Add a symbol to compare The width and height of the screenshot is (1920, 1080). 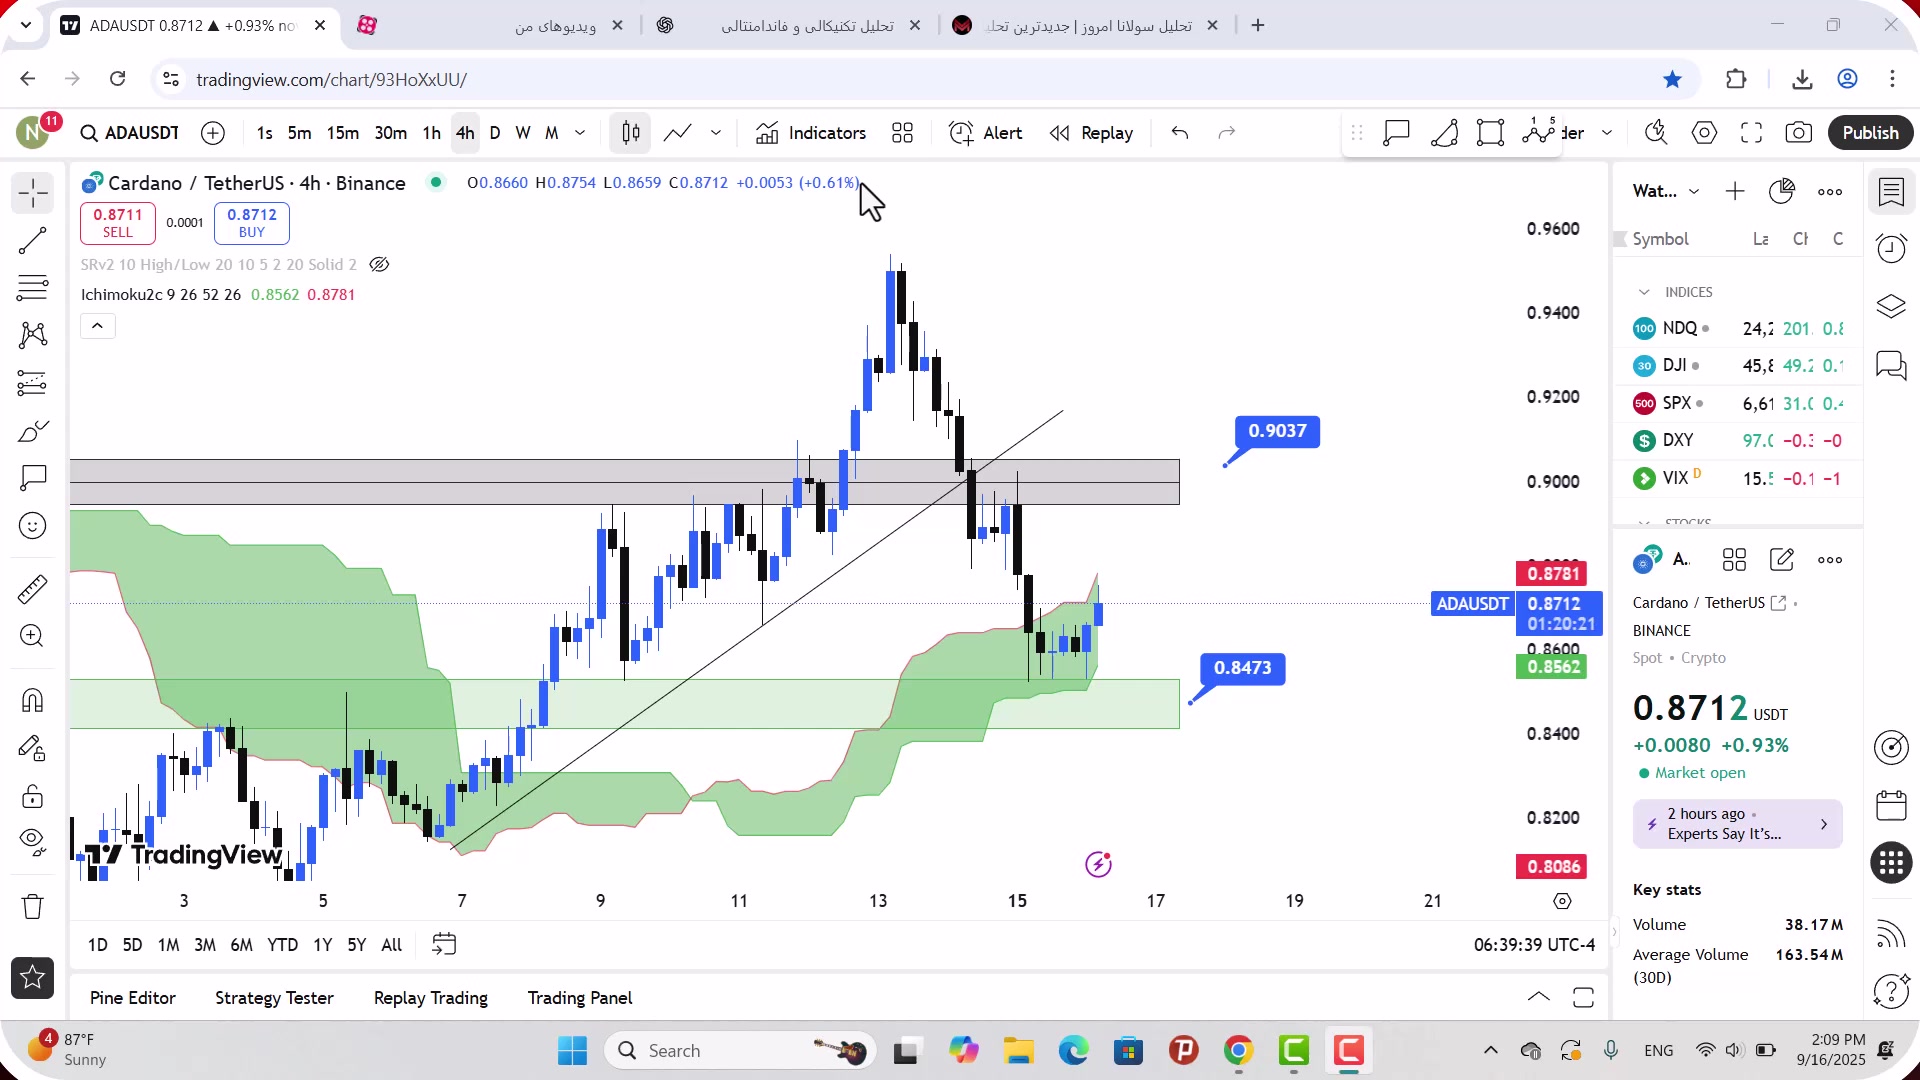pyautogui.click(x=213, y=133)
